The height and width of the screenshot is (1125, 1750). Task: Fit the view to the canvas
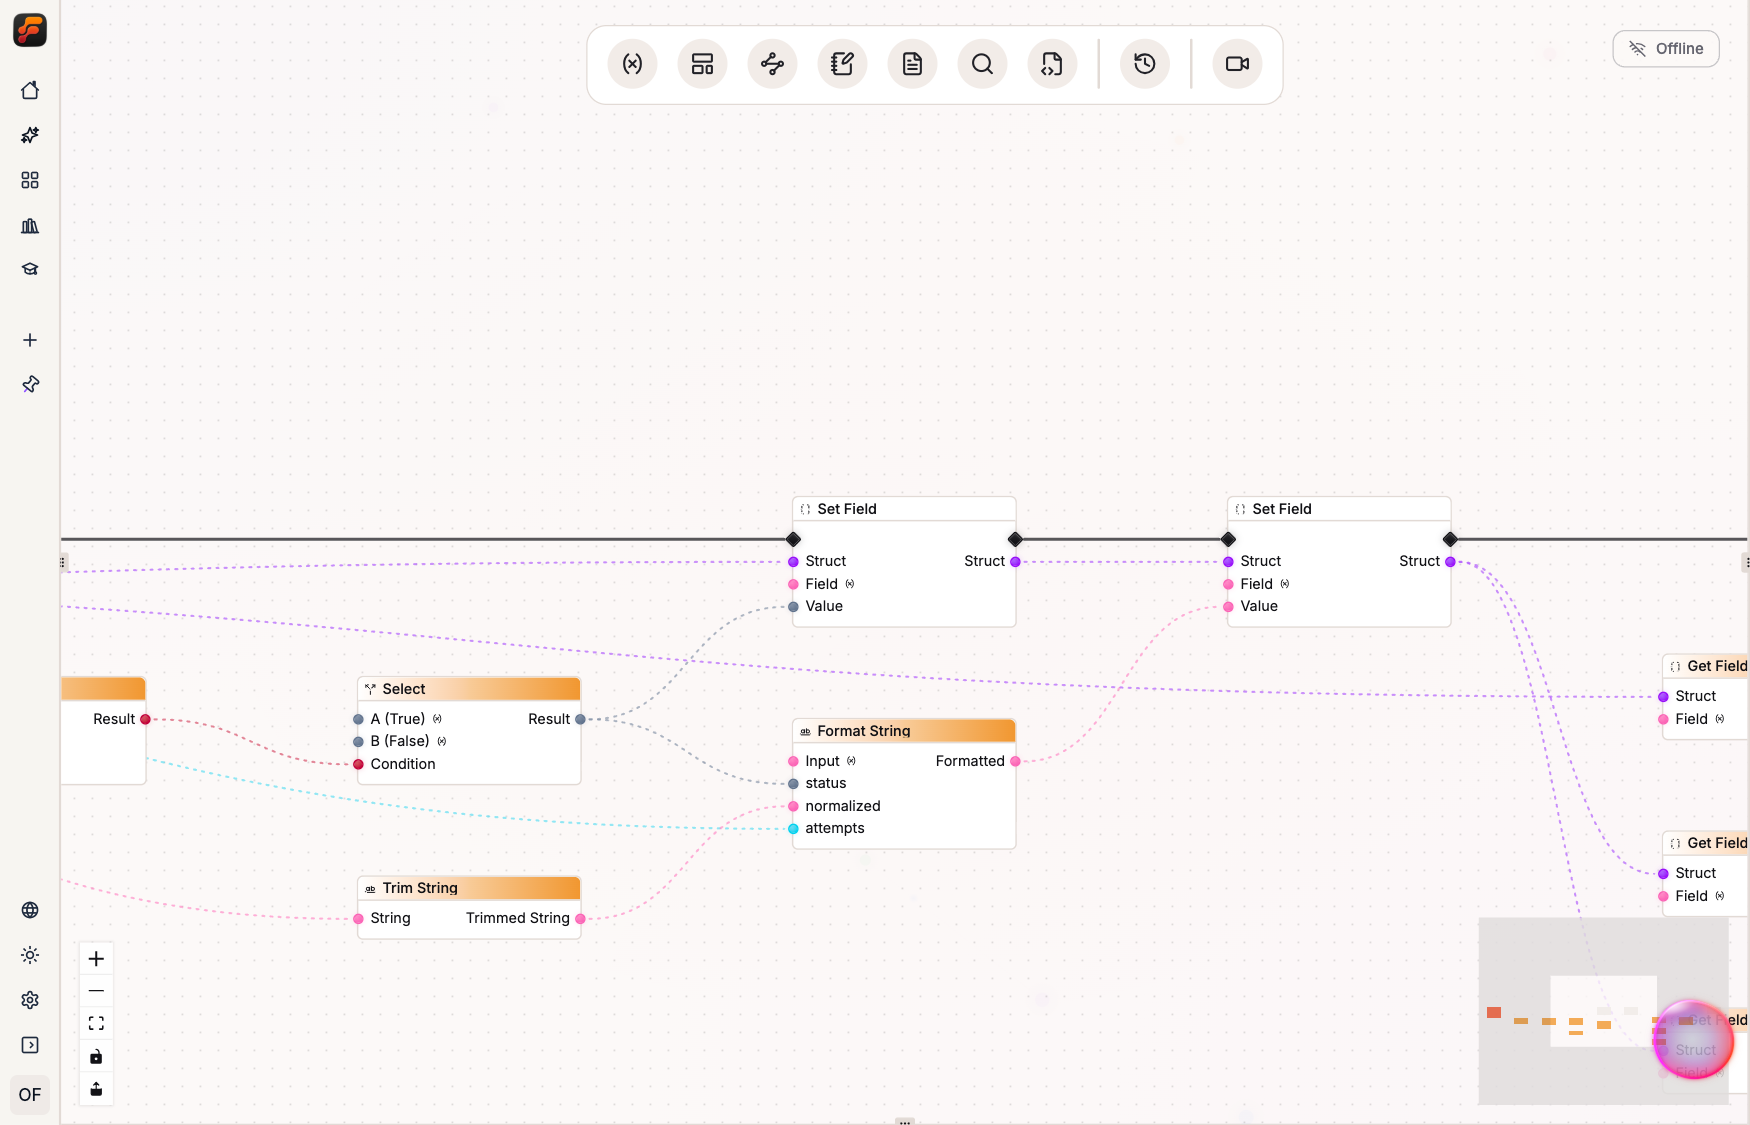tap(96, 1023)
